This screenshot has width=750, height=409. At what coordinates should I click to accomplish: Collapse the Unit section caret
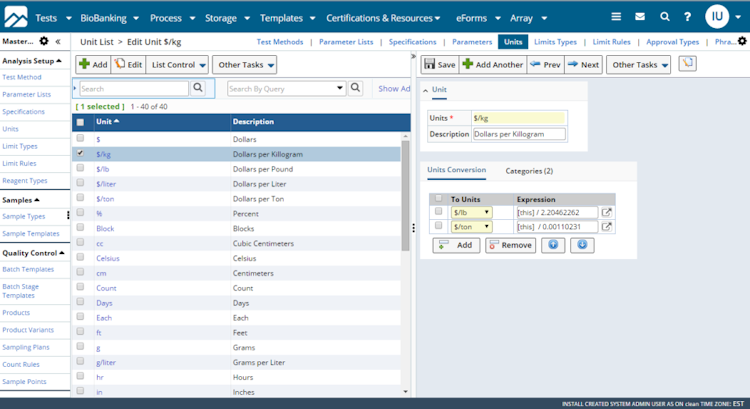[x=425, y=90]
